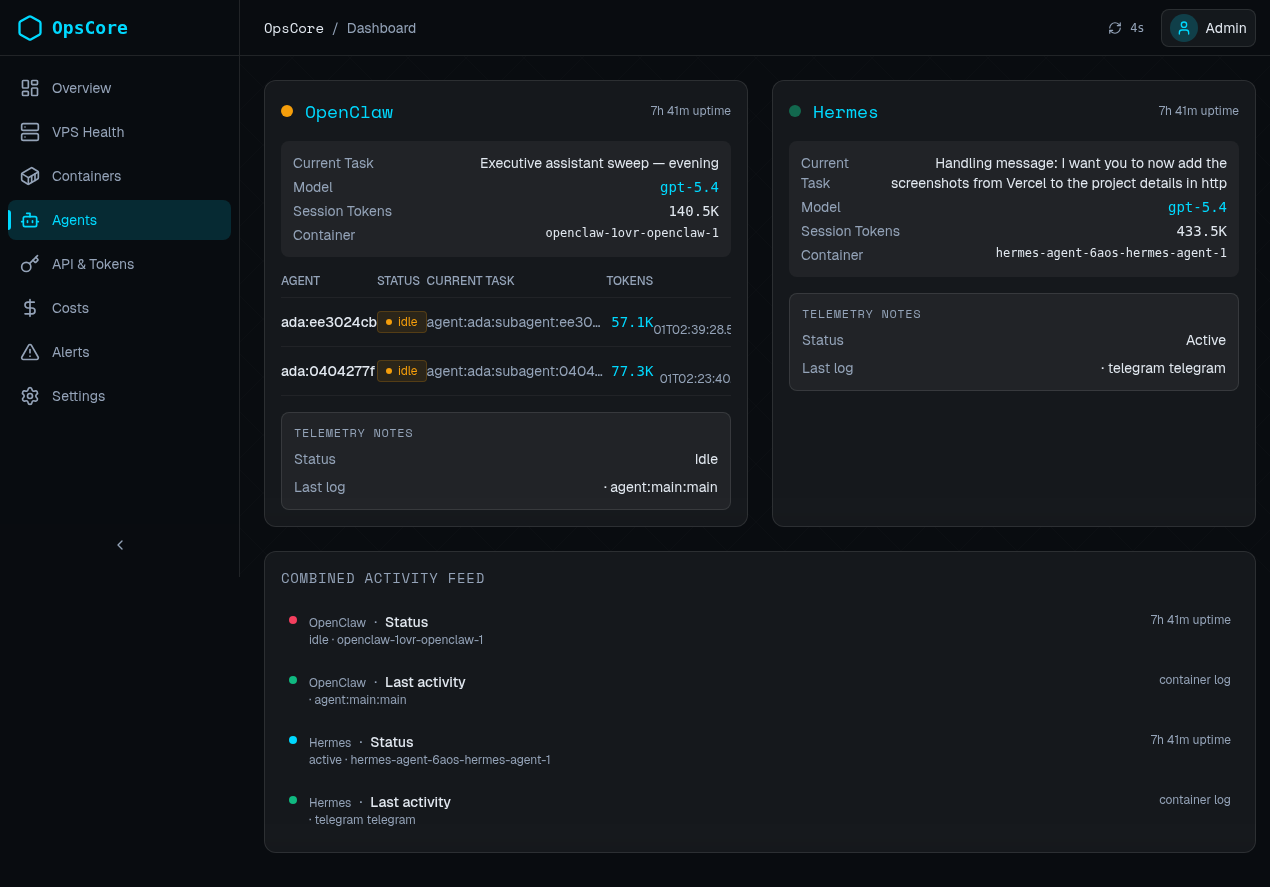Click the STATUS column header
1270x887 pixels.
coord(398,281)
